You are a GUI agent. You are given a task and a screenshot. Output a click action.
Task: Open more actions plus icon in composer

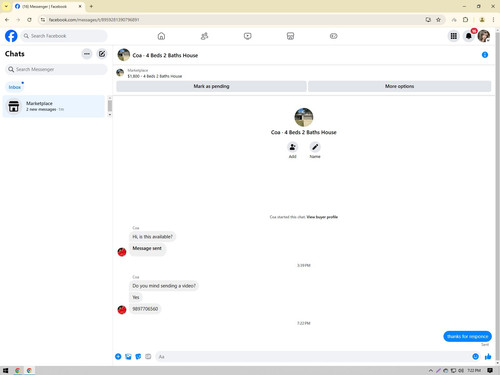(118, 357)
